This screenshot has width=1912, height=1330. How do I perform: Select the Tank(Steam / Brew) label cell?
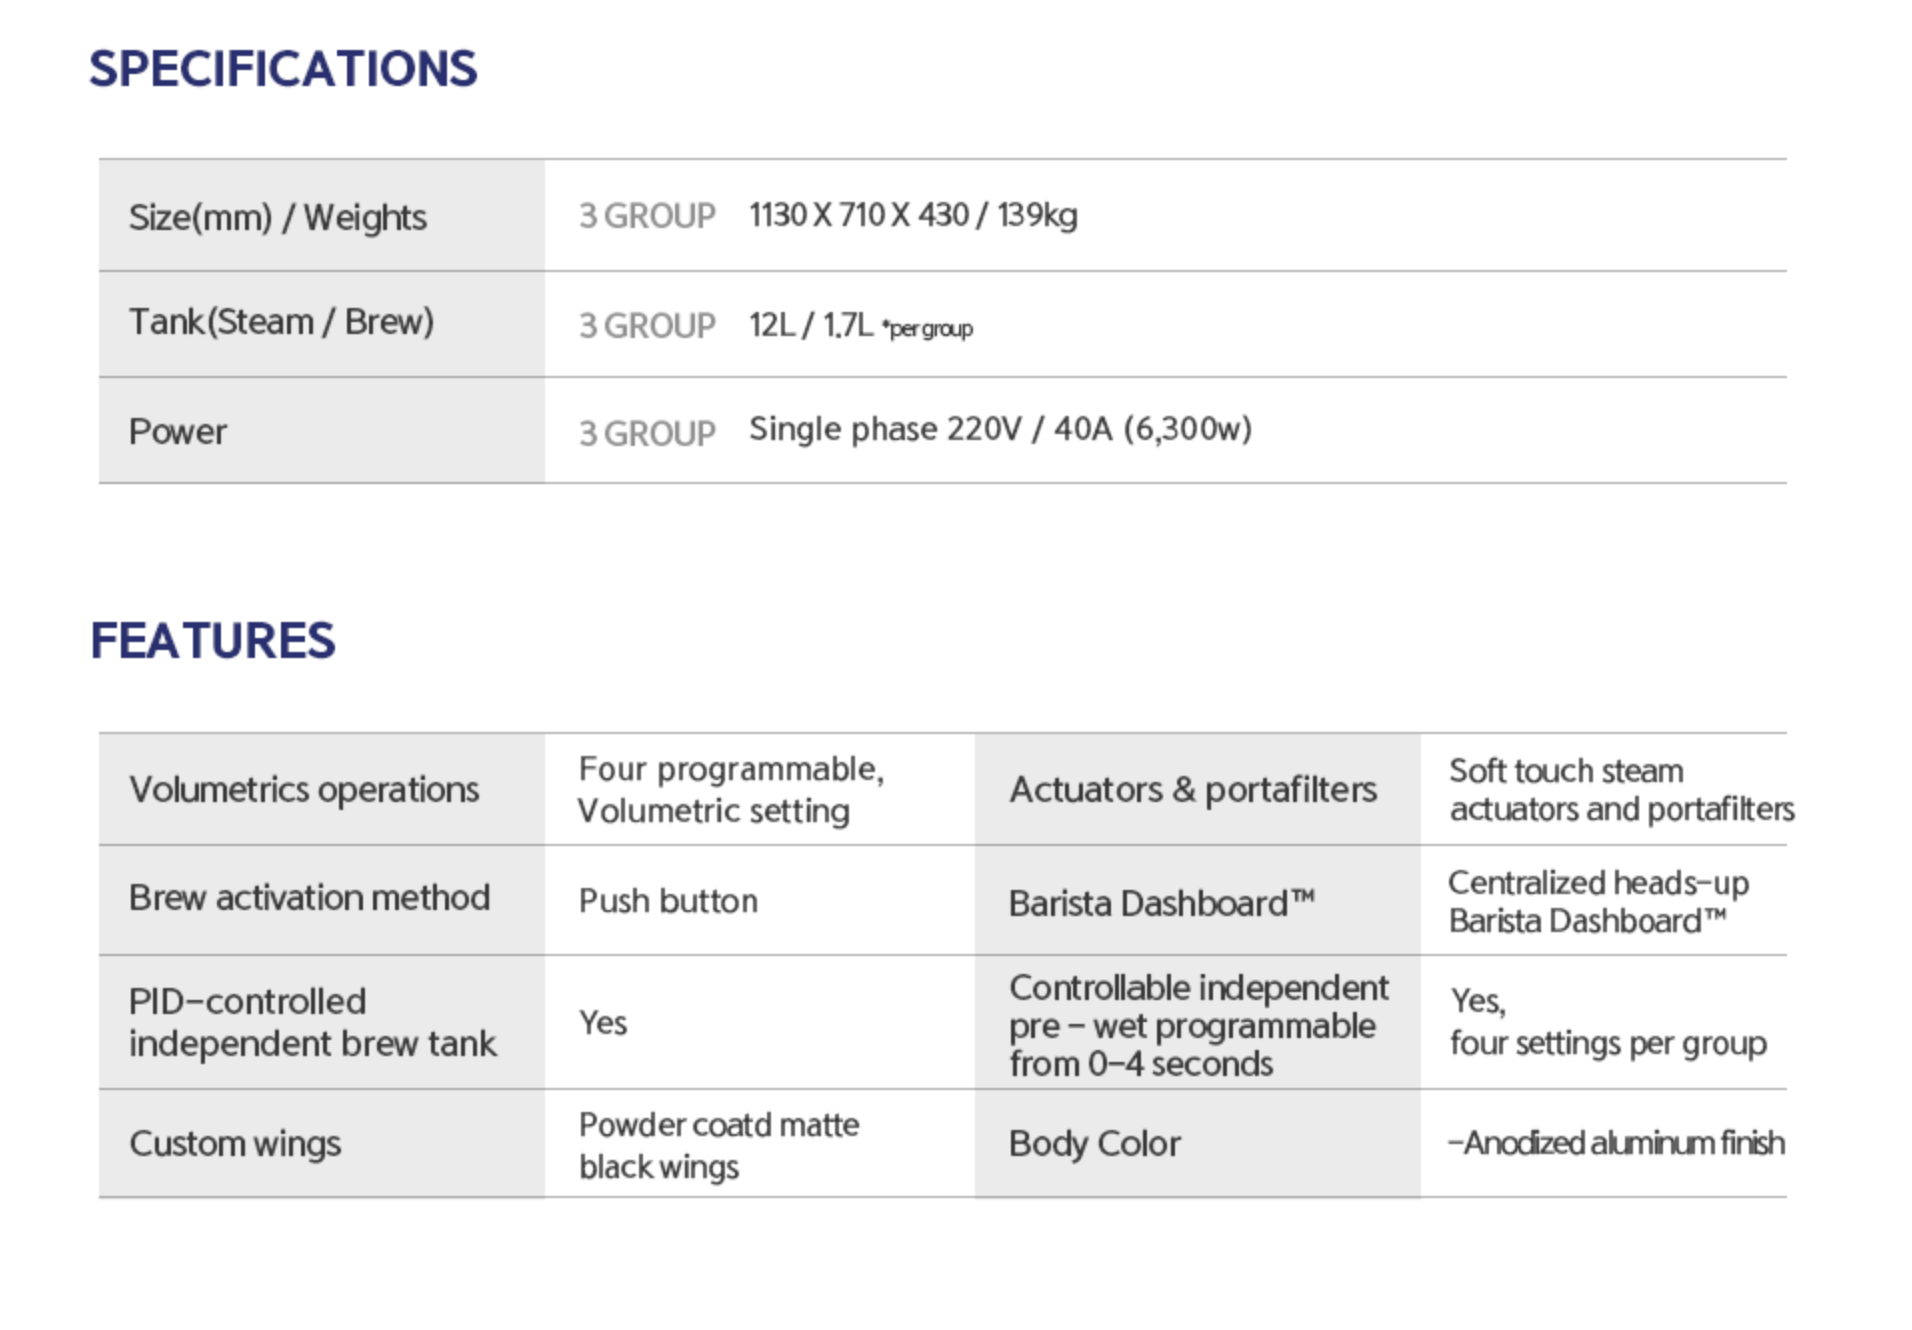coord(281,322)
